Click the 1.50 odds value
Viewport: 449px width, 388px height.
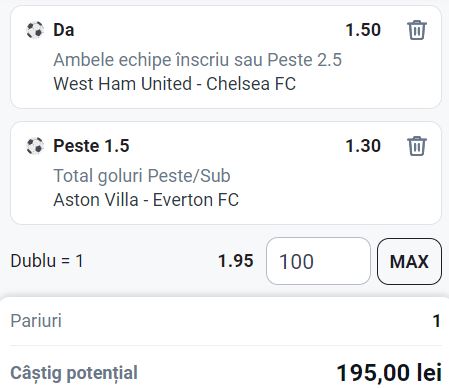(x=363, y=30)
